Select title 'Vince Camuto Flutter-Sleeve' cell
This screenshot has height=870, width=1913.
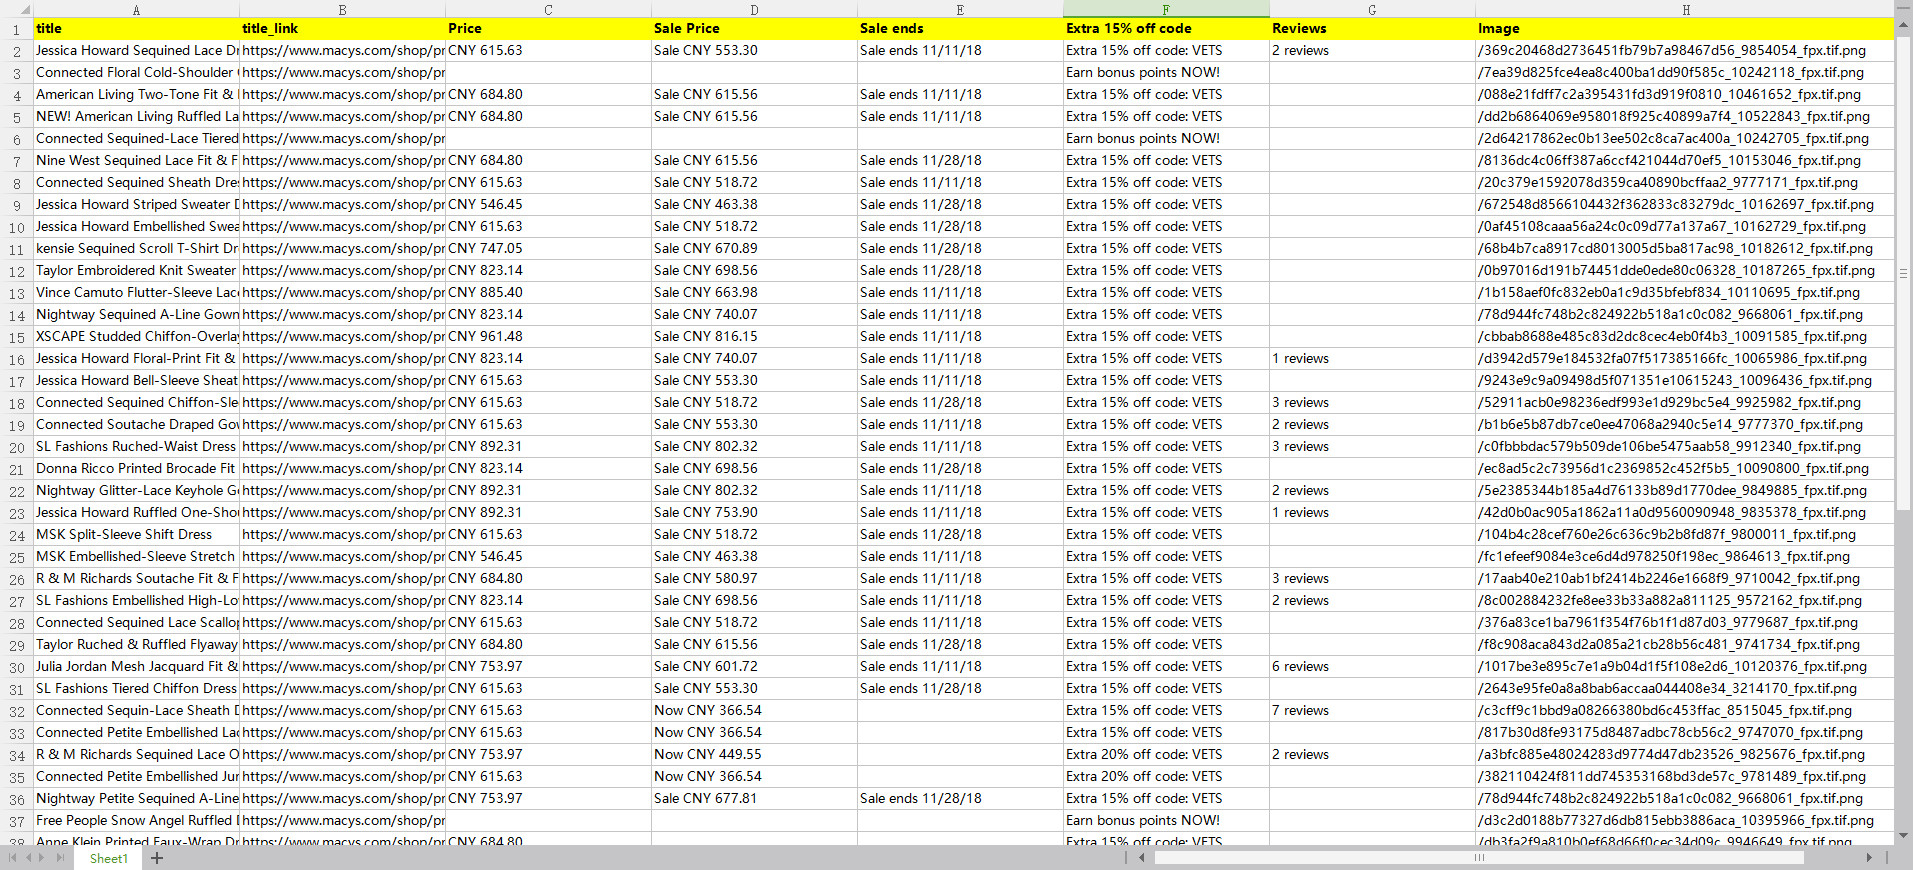136,293
